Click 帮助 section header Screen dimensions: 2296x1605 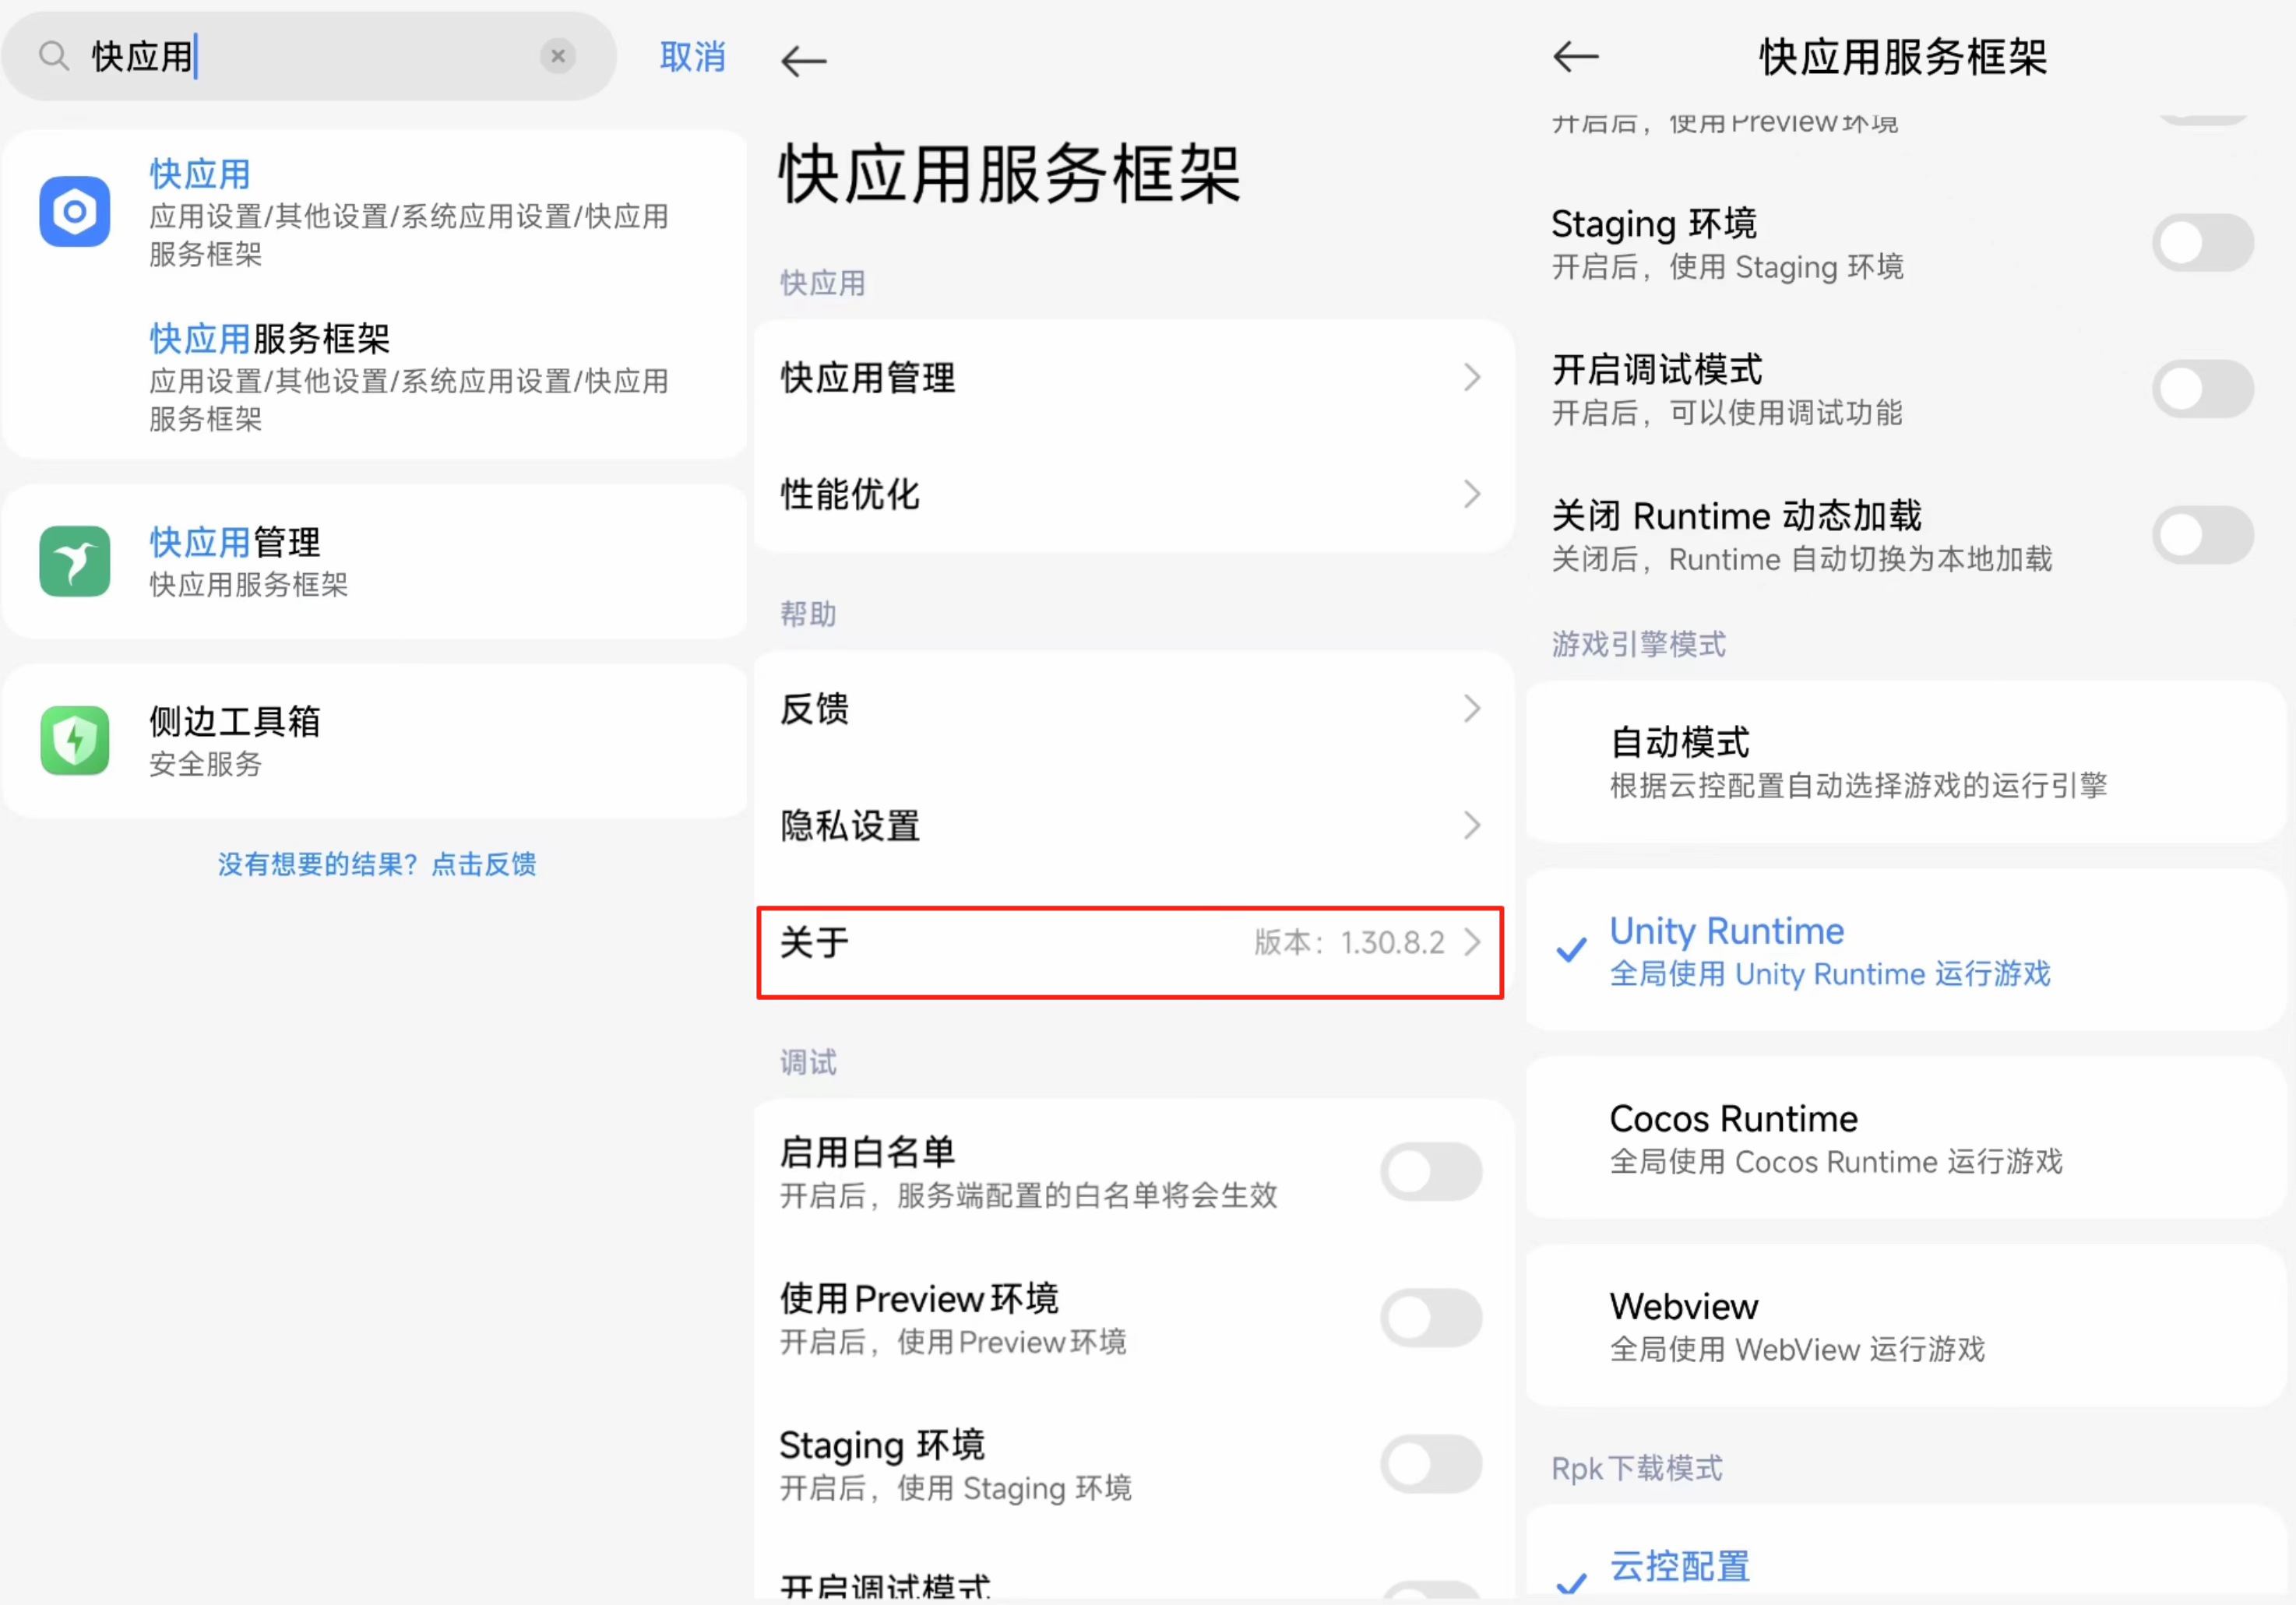click(808, 614)
